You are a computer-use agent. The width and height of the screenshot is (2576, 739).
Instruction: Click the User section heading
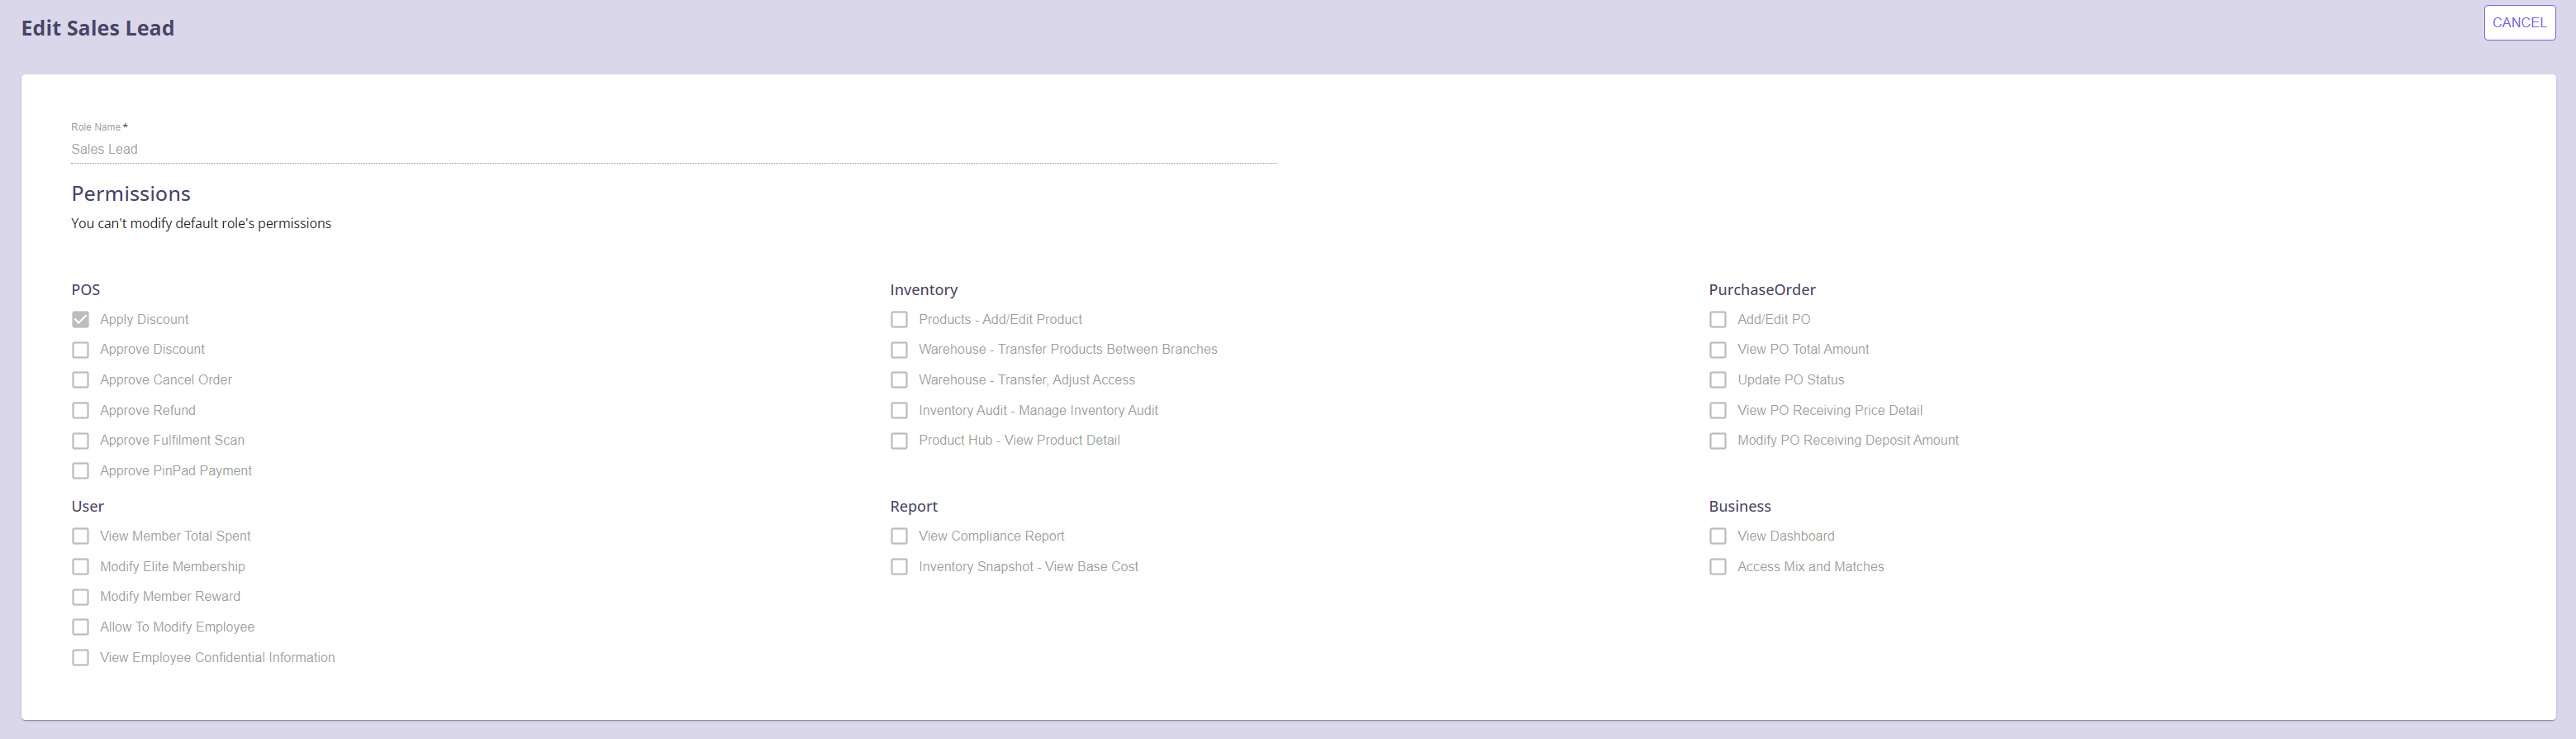88,507
